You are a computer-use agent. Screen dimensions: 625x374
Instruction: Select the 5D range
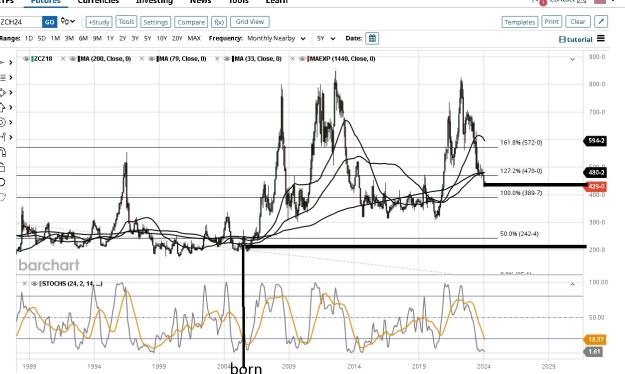41,39
